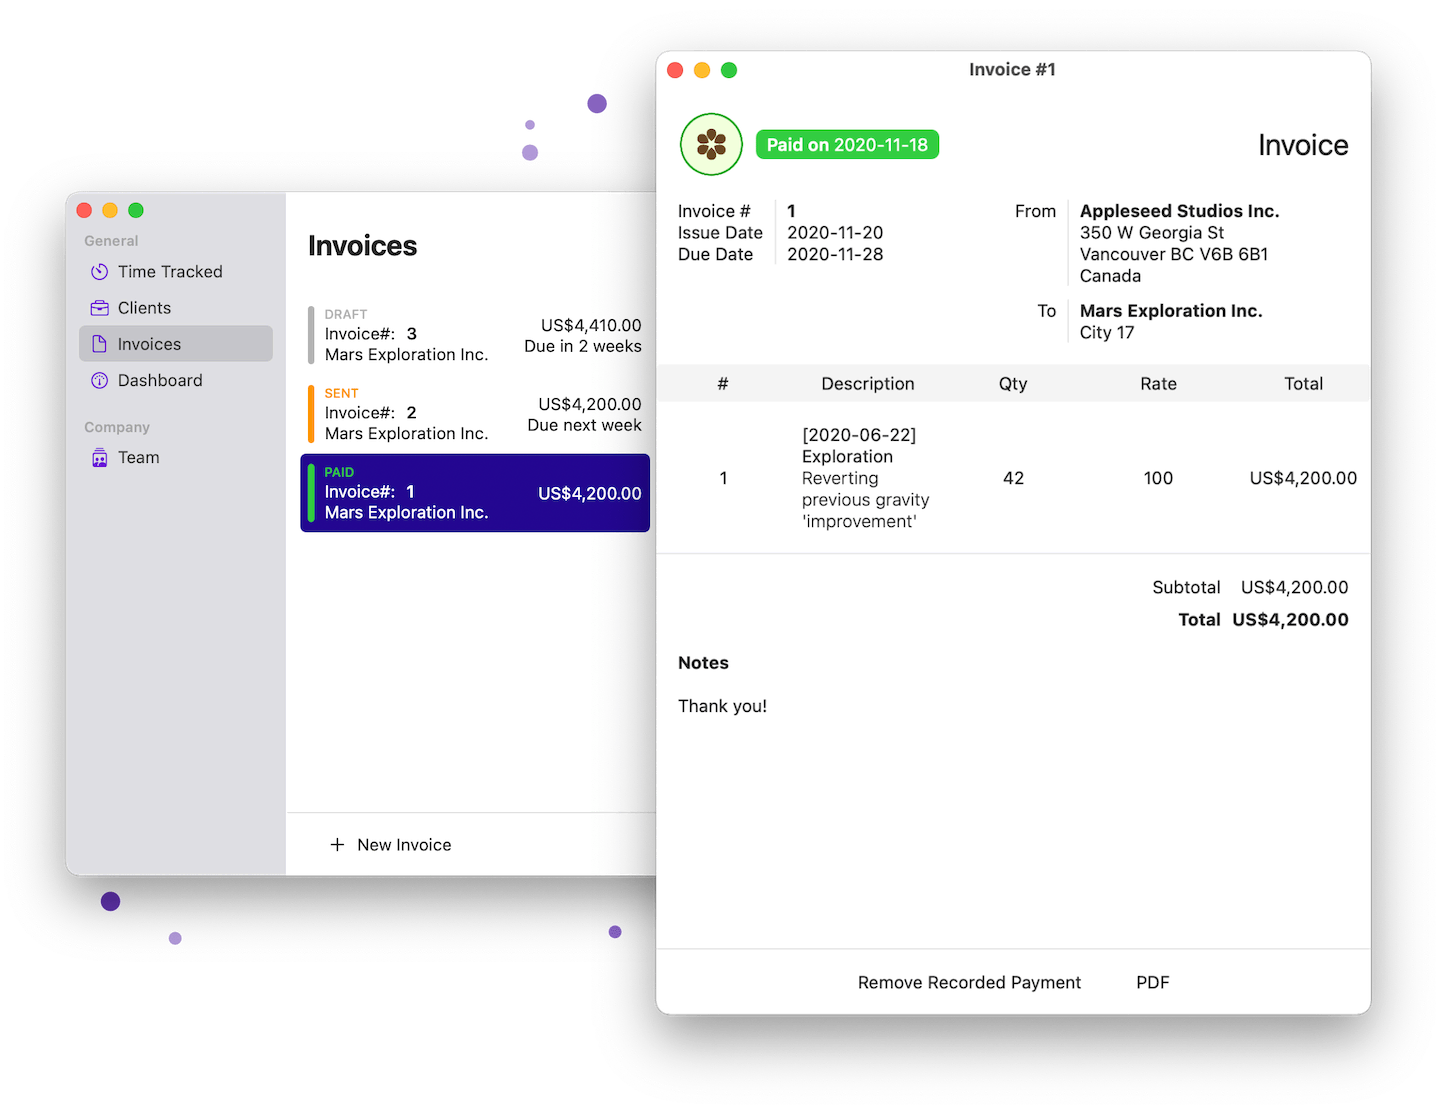Click the plus icon beside New Invoice
The image size is (1440, 1114).
coord(337,844)
